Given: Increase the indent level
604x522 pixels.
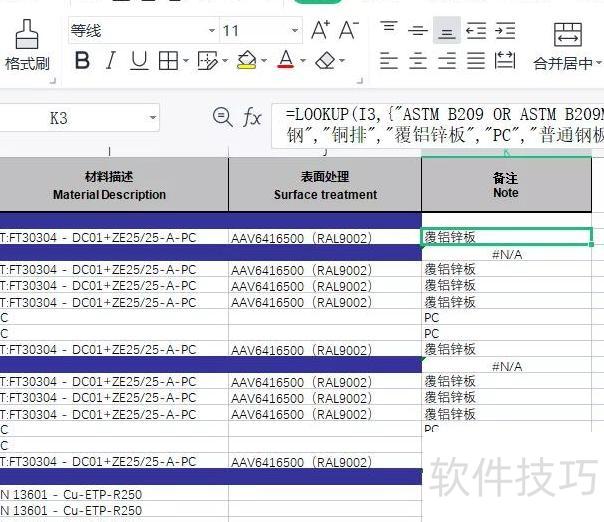Looking at the screenshot, I should tap(505, 31).
